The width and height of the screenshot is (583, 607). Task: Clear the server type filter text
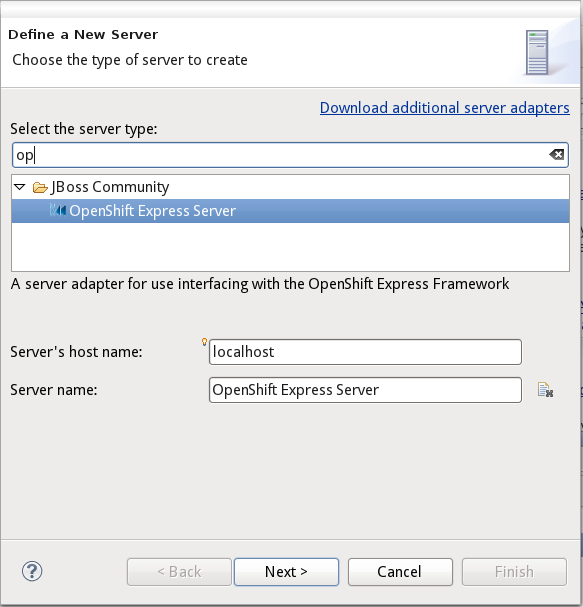point(557,155)
